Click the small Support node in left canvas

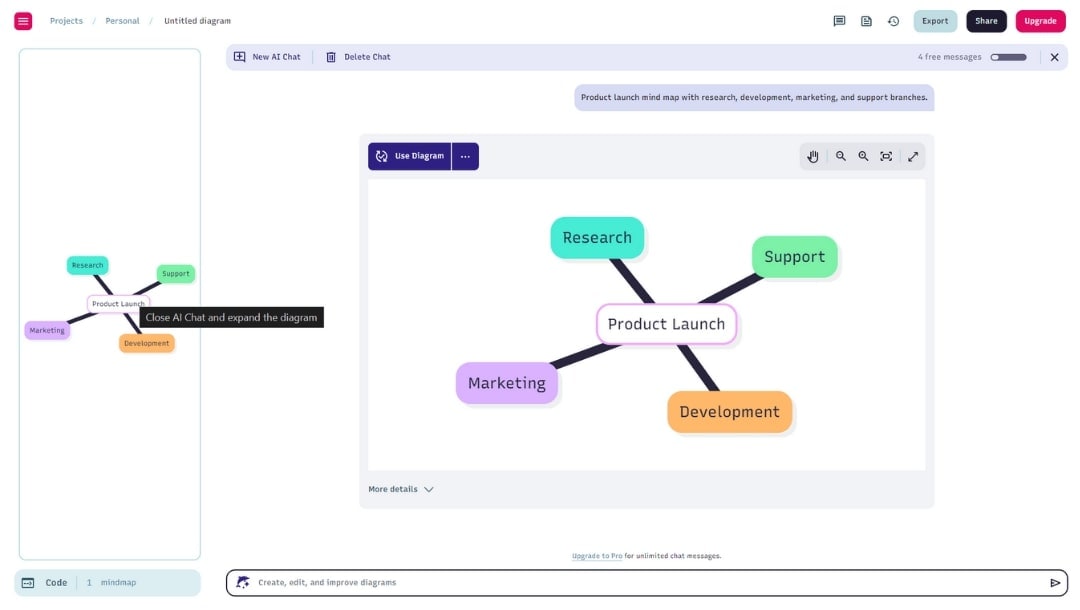[x=176, y=273]
